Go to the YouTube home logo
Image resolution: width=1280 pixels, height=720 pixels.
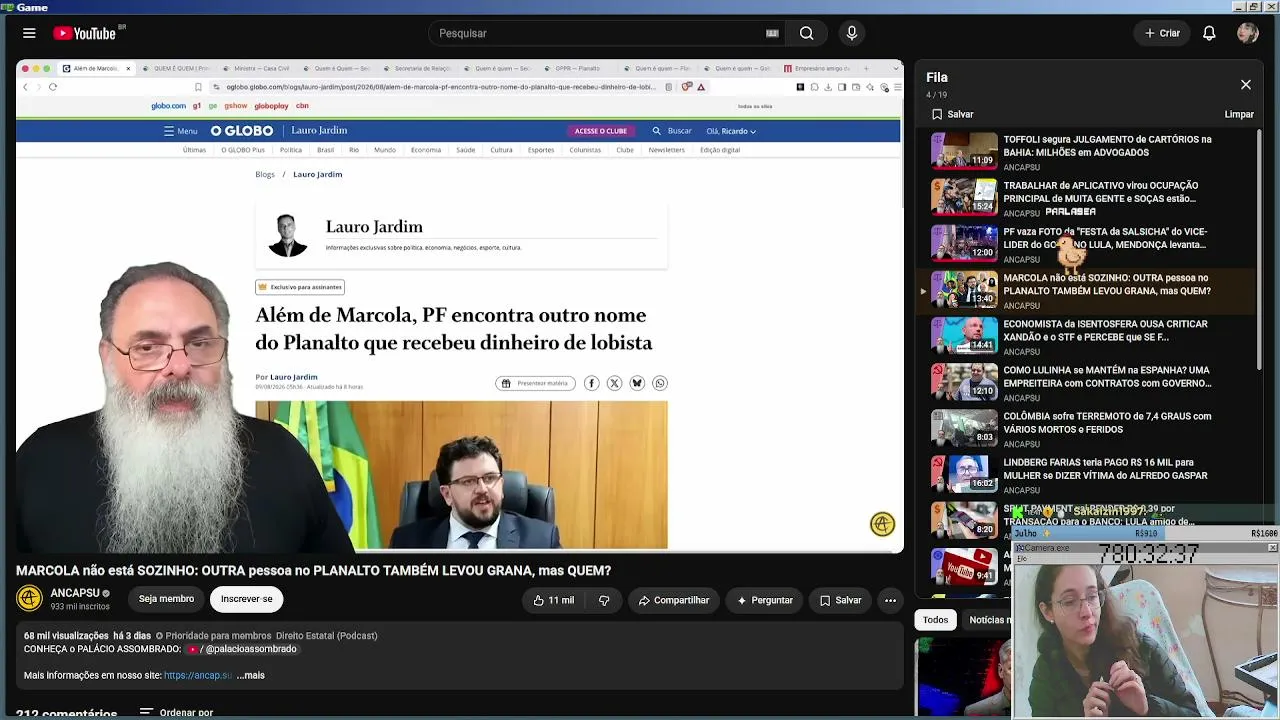85,33
